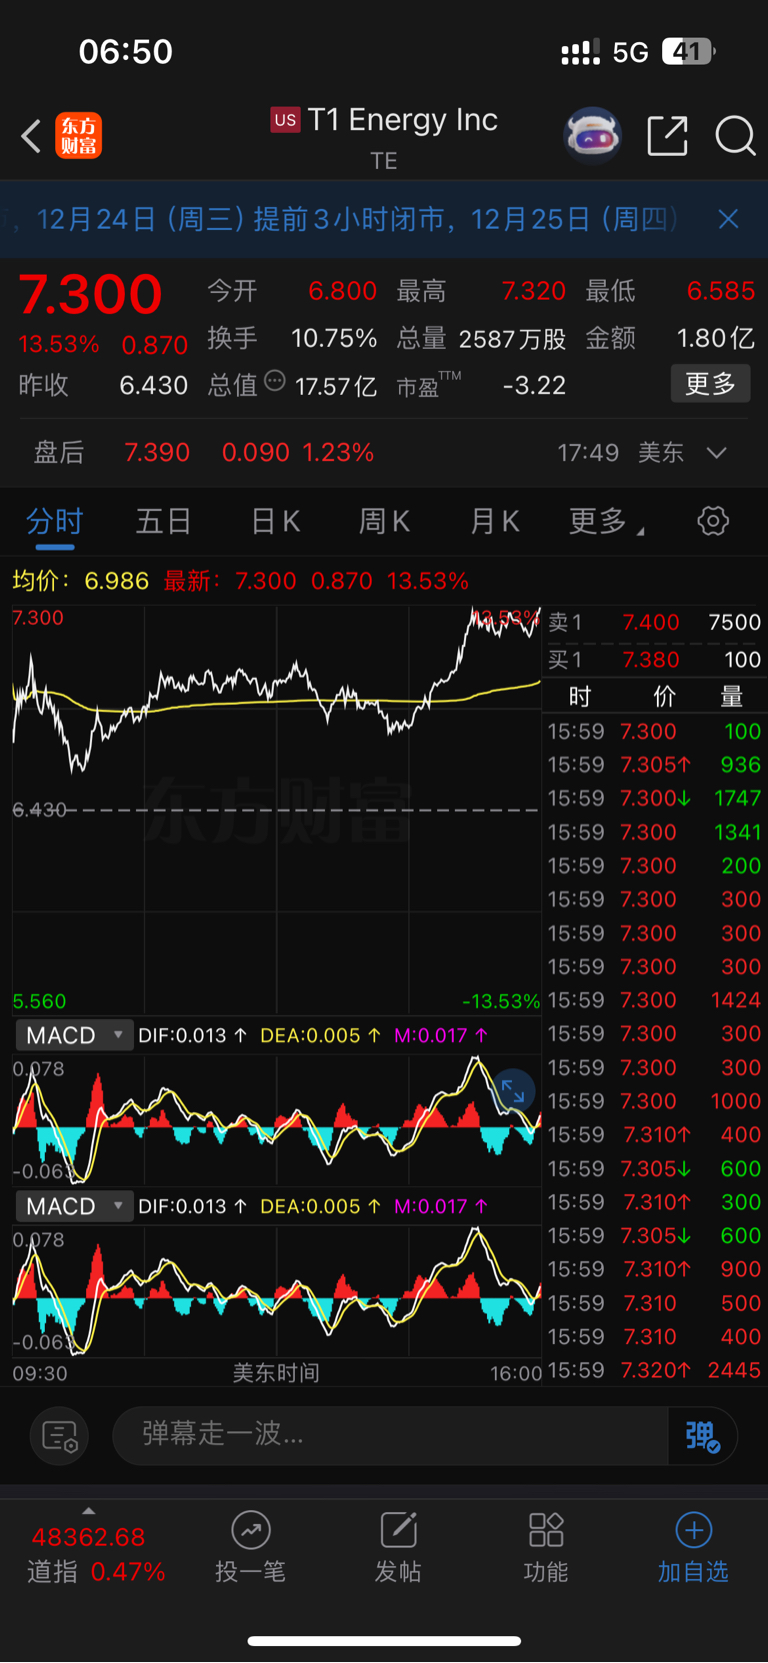Viewport: 768px width, 1663px height.
Task: Switch to the 五日 chart tab
Action: coord(163,521)
